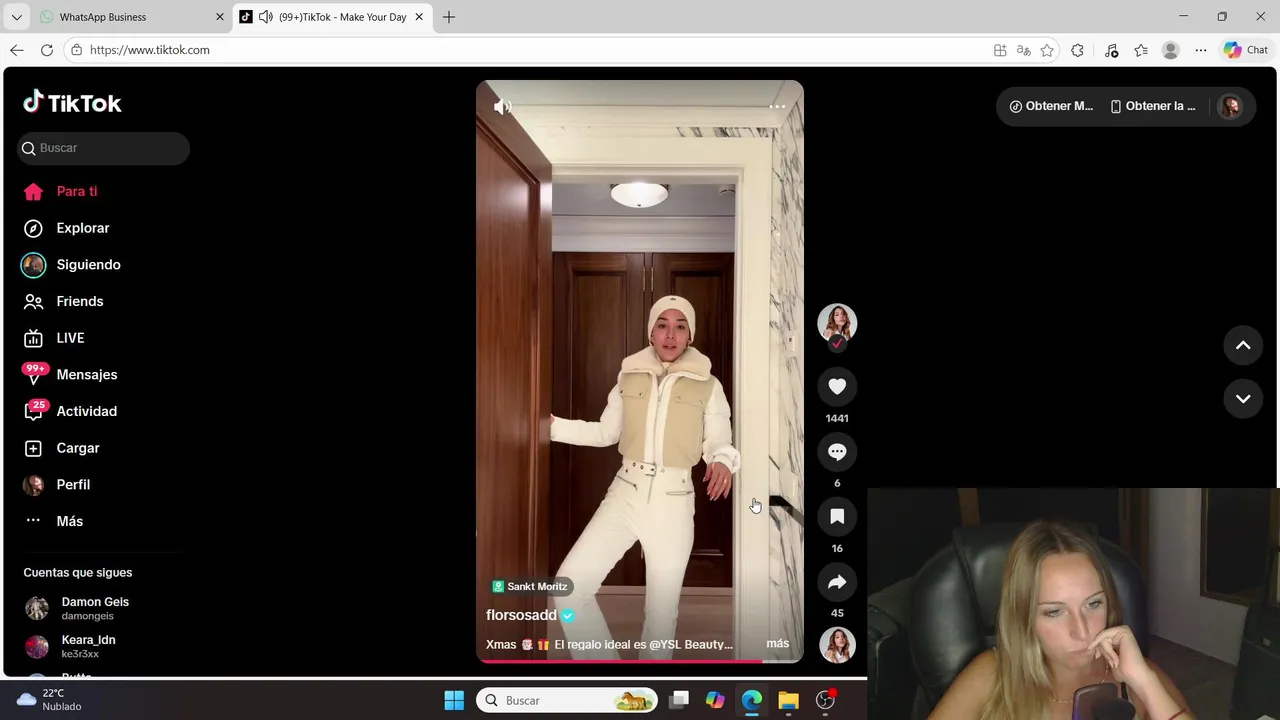
Task: Open File Explorer from taskbar
Action: (x=788, y=700)
